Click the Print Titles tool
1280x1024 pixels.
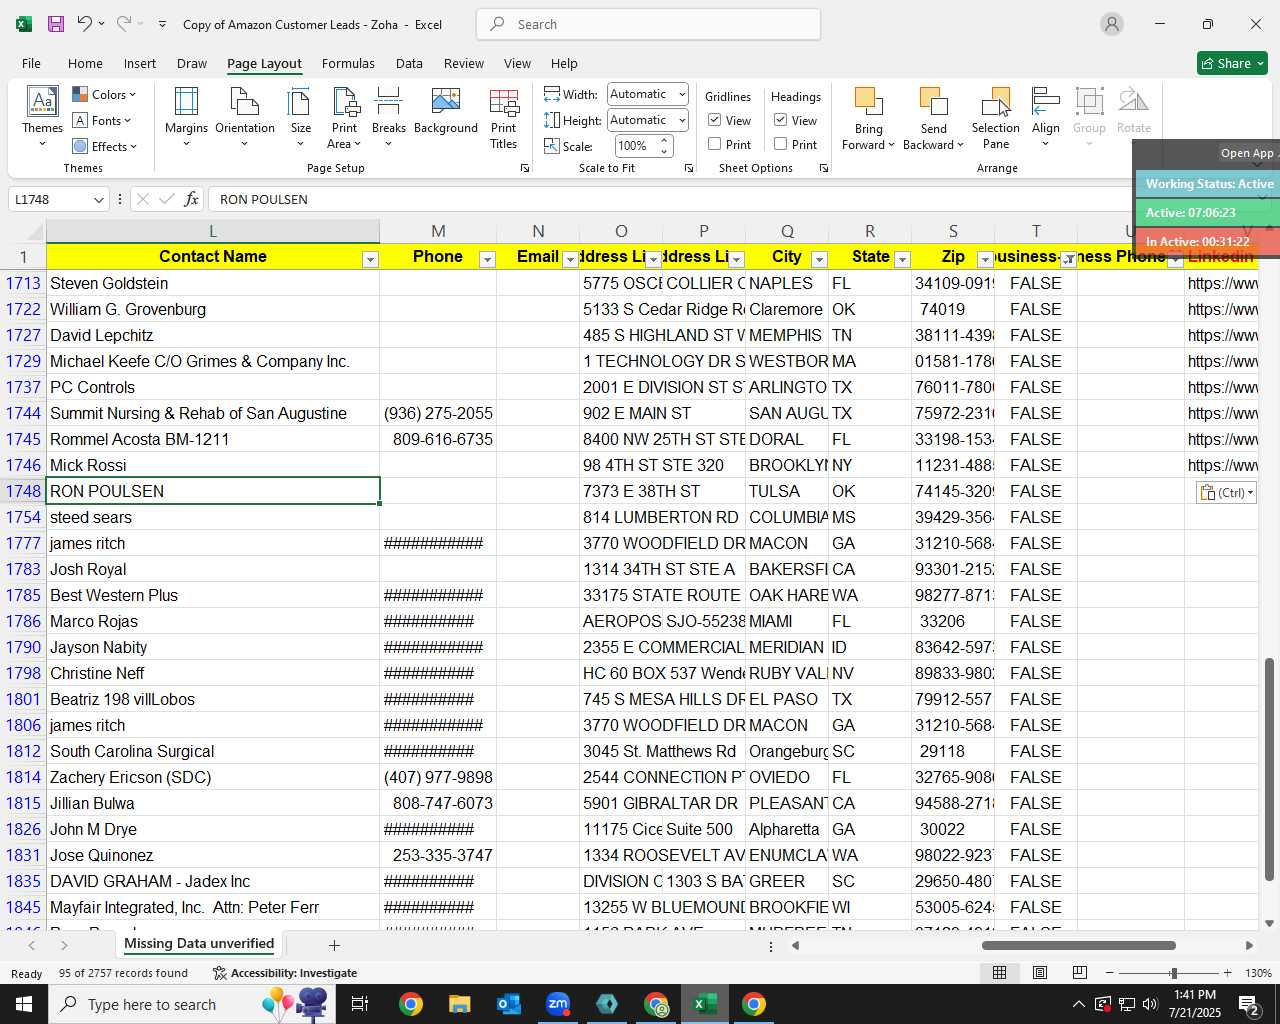click(504, 116)
